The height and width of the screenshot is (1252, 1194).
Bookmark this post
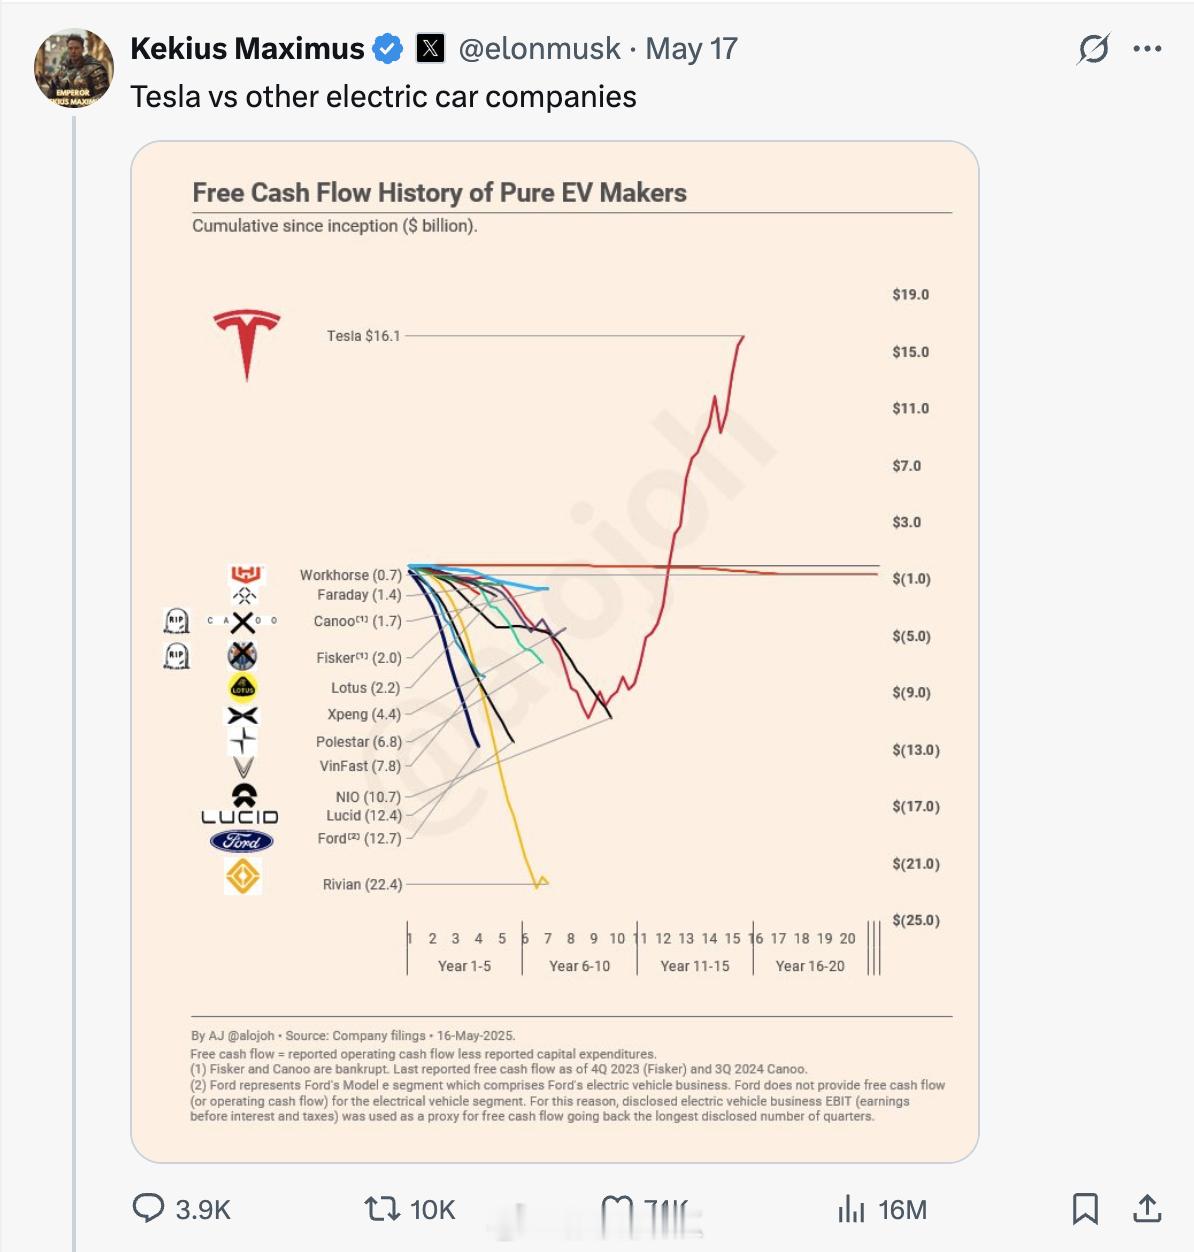(1085, 1209)
